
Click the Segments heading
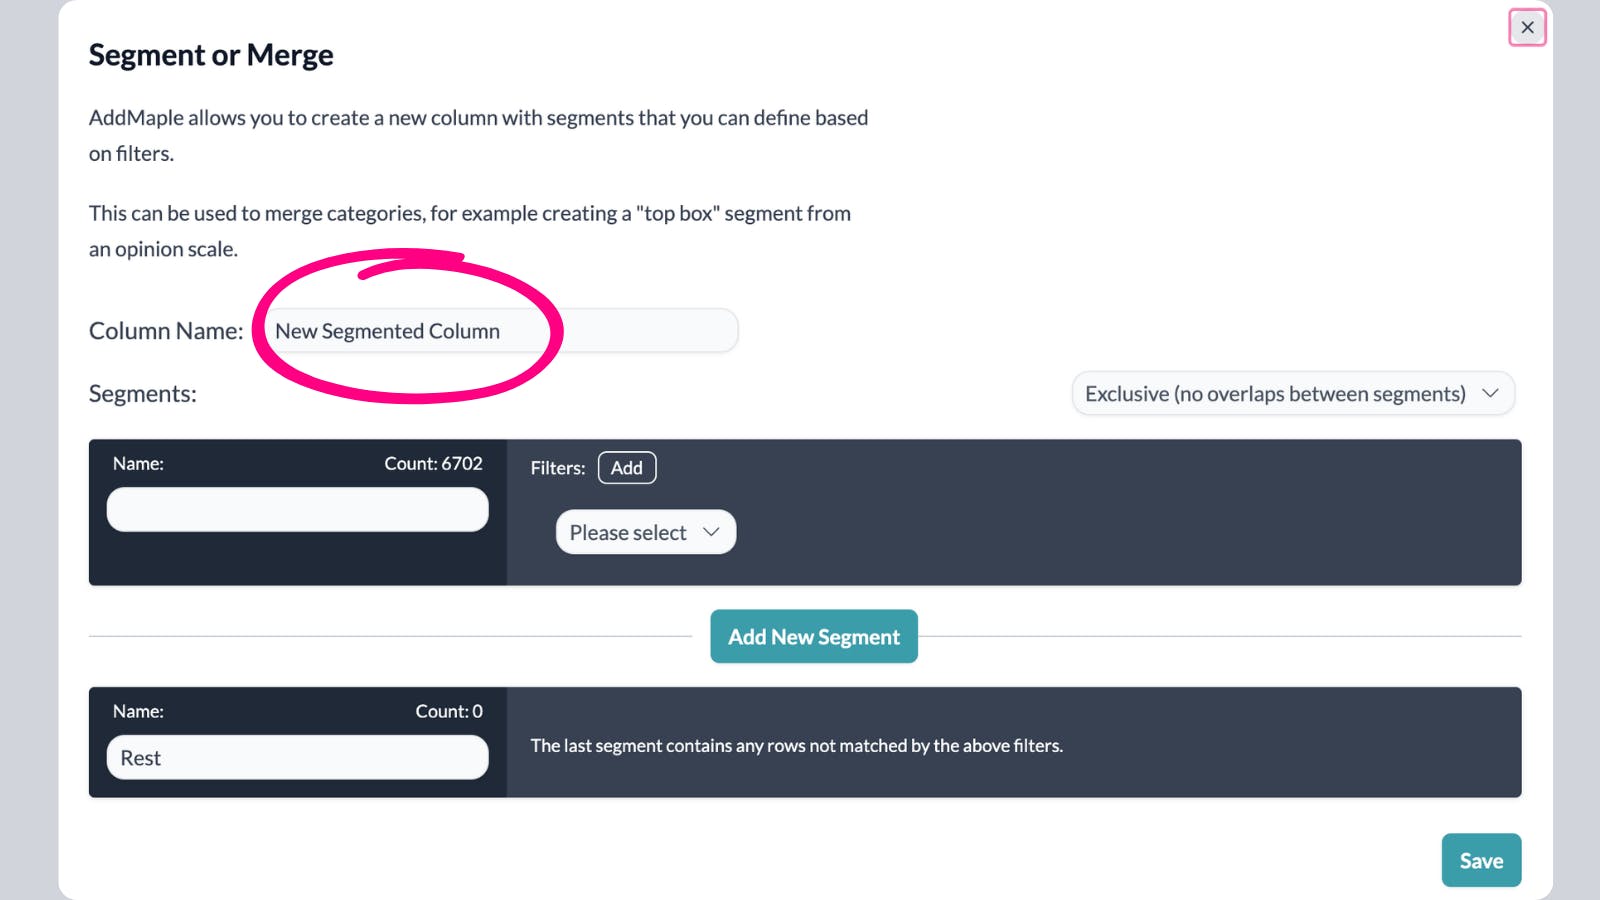click(142, 393)
